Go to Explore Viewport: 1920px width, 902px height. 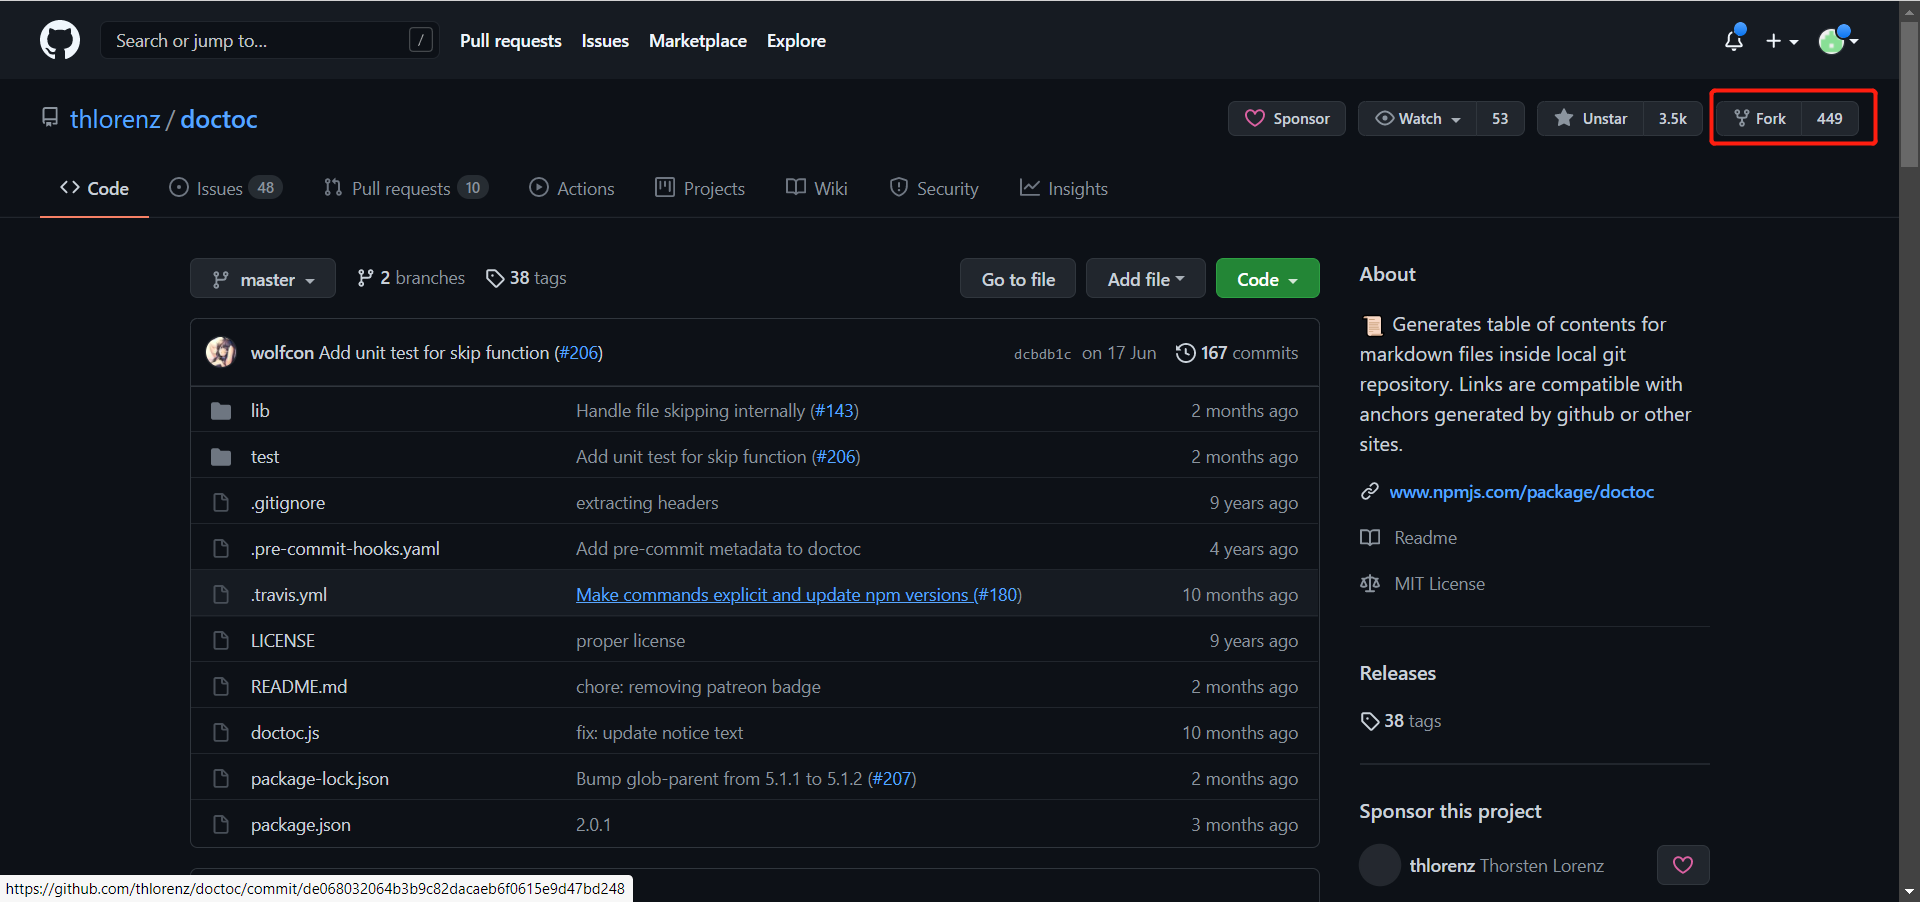[x=796, y=41]
